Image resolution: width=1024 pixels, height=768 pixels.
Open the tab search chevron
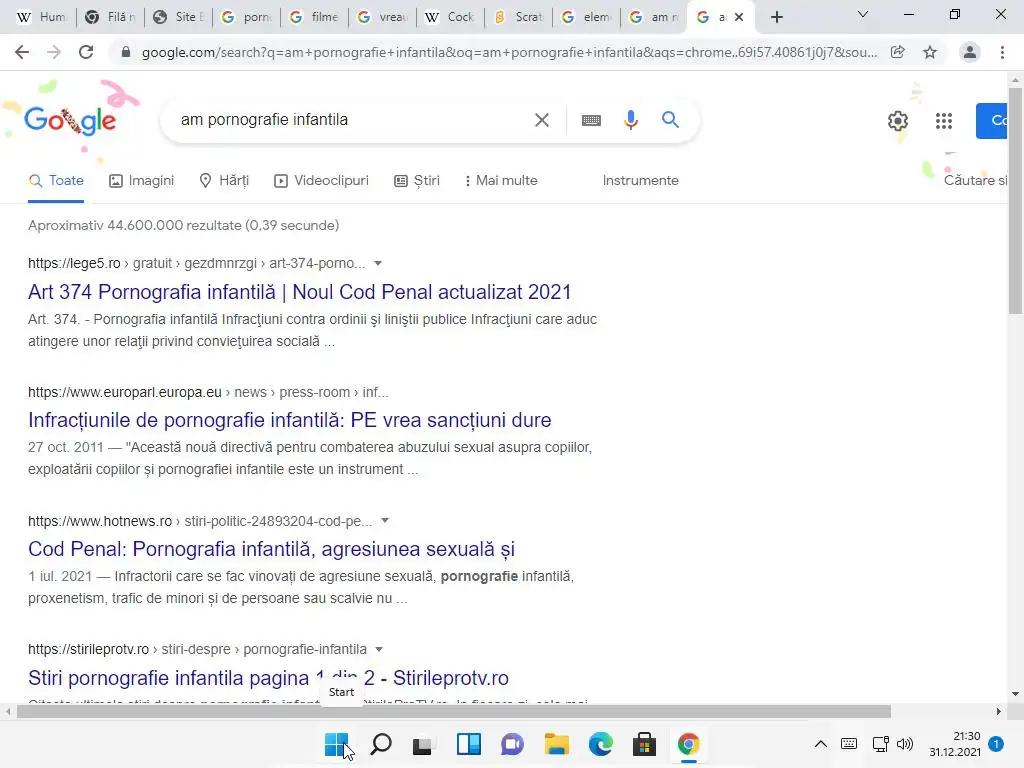coord(863,14)
